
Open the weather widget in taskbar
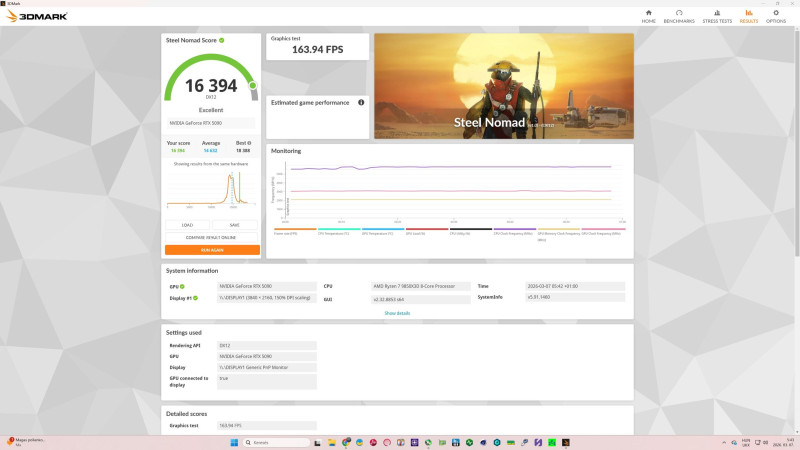coord(26,442)
